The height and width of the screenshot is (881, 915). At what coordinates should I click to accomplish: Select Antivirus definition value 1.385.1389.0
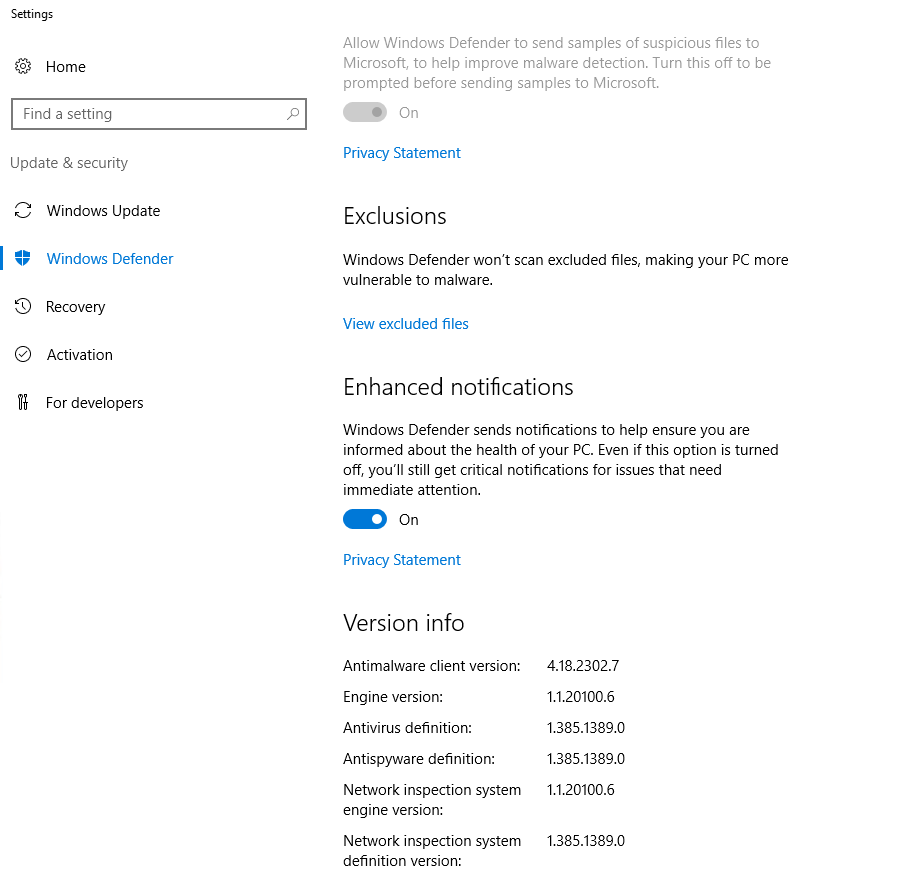[x=585, y=728]
